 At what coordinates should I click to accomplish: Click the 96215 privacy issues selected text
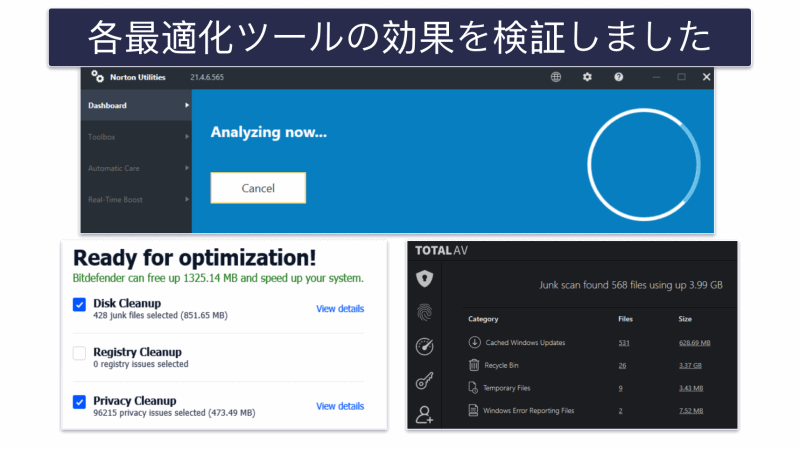174,412
